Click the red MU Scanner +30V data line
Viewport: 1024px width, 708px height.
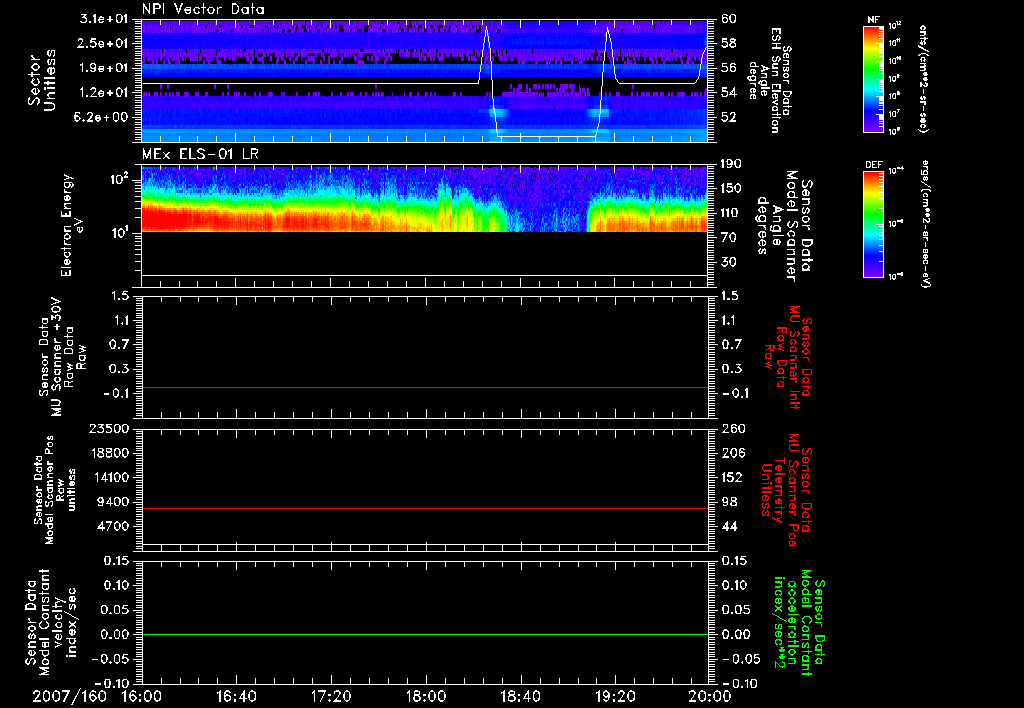[424, 388]
